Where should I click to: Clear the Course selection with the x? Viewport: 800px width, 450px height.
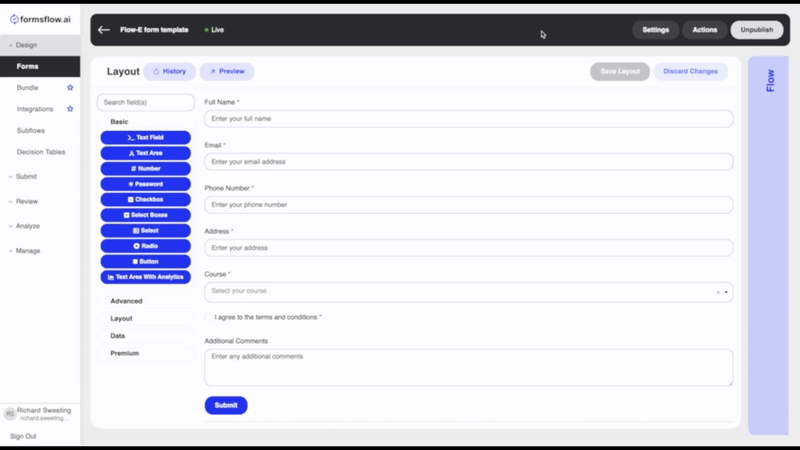pyautogui.click(x=717, y=292)
